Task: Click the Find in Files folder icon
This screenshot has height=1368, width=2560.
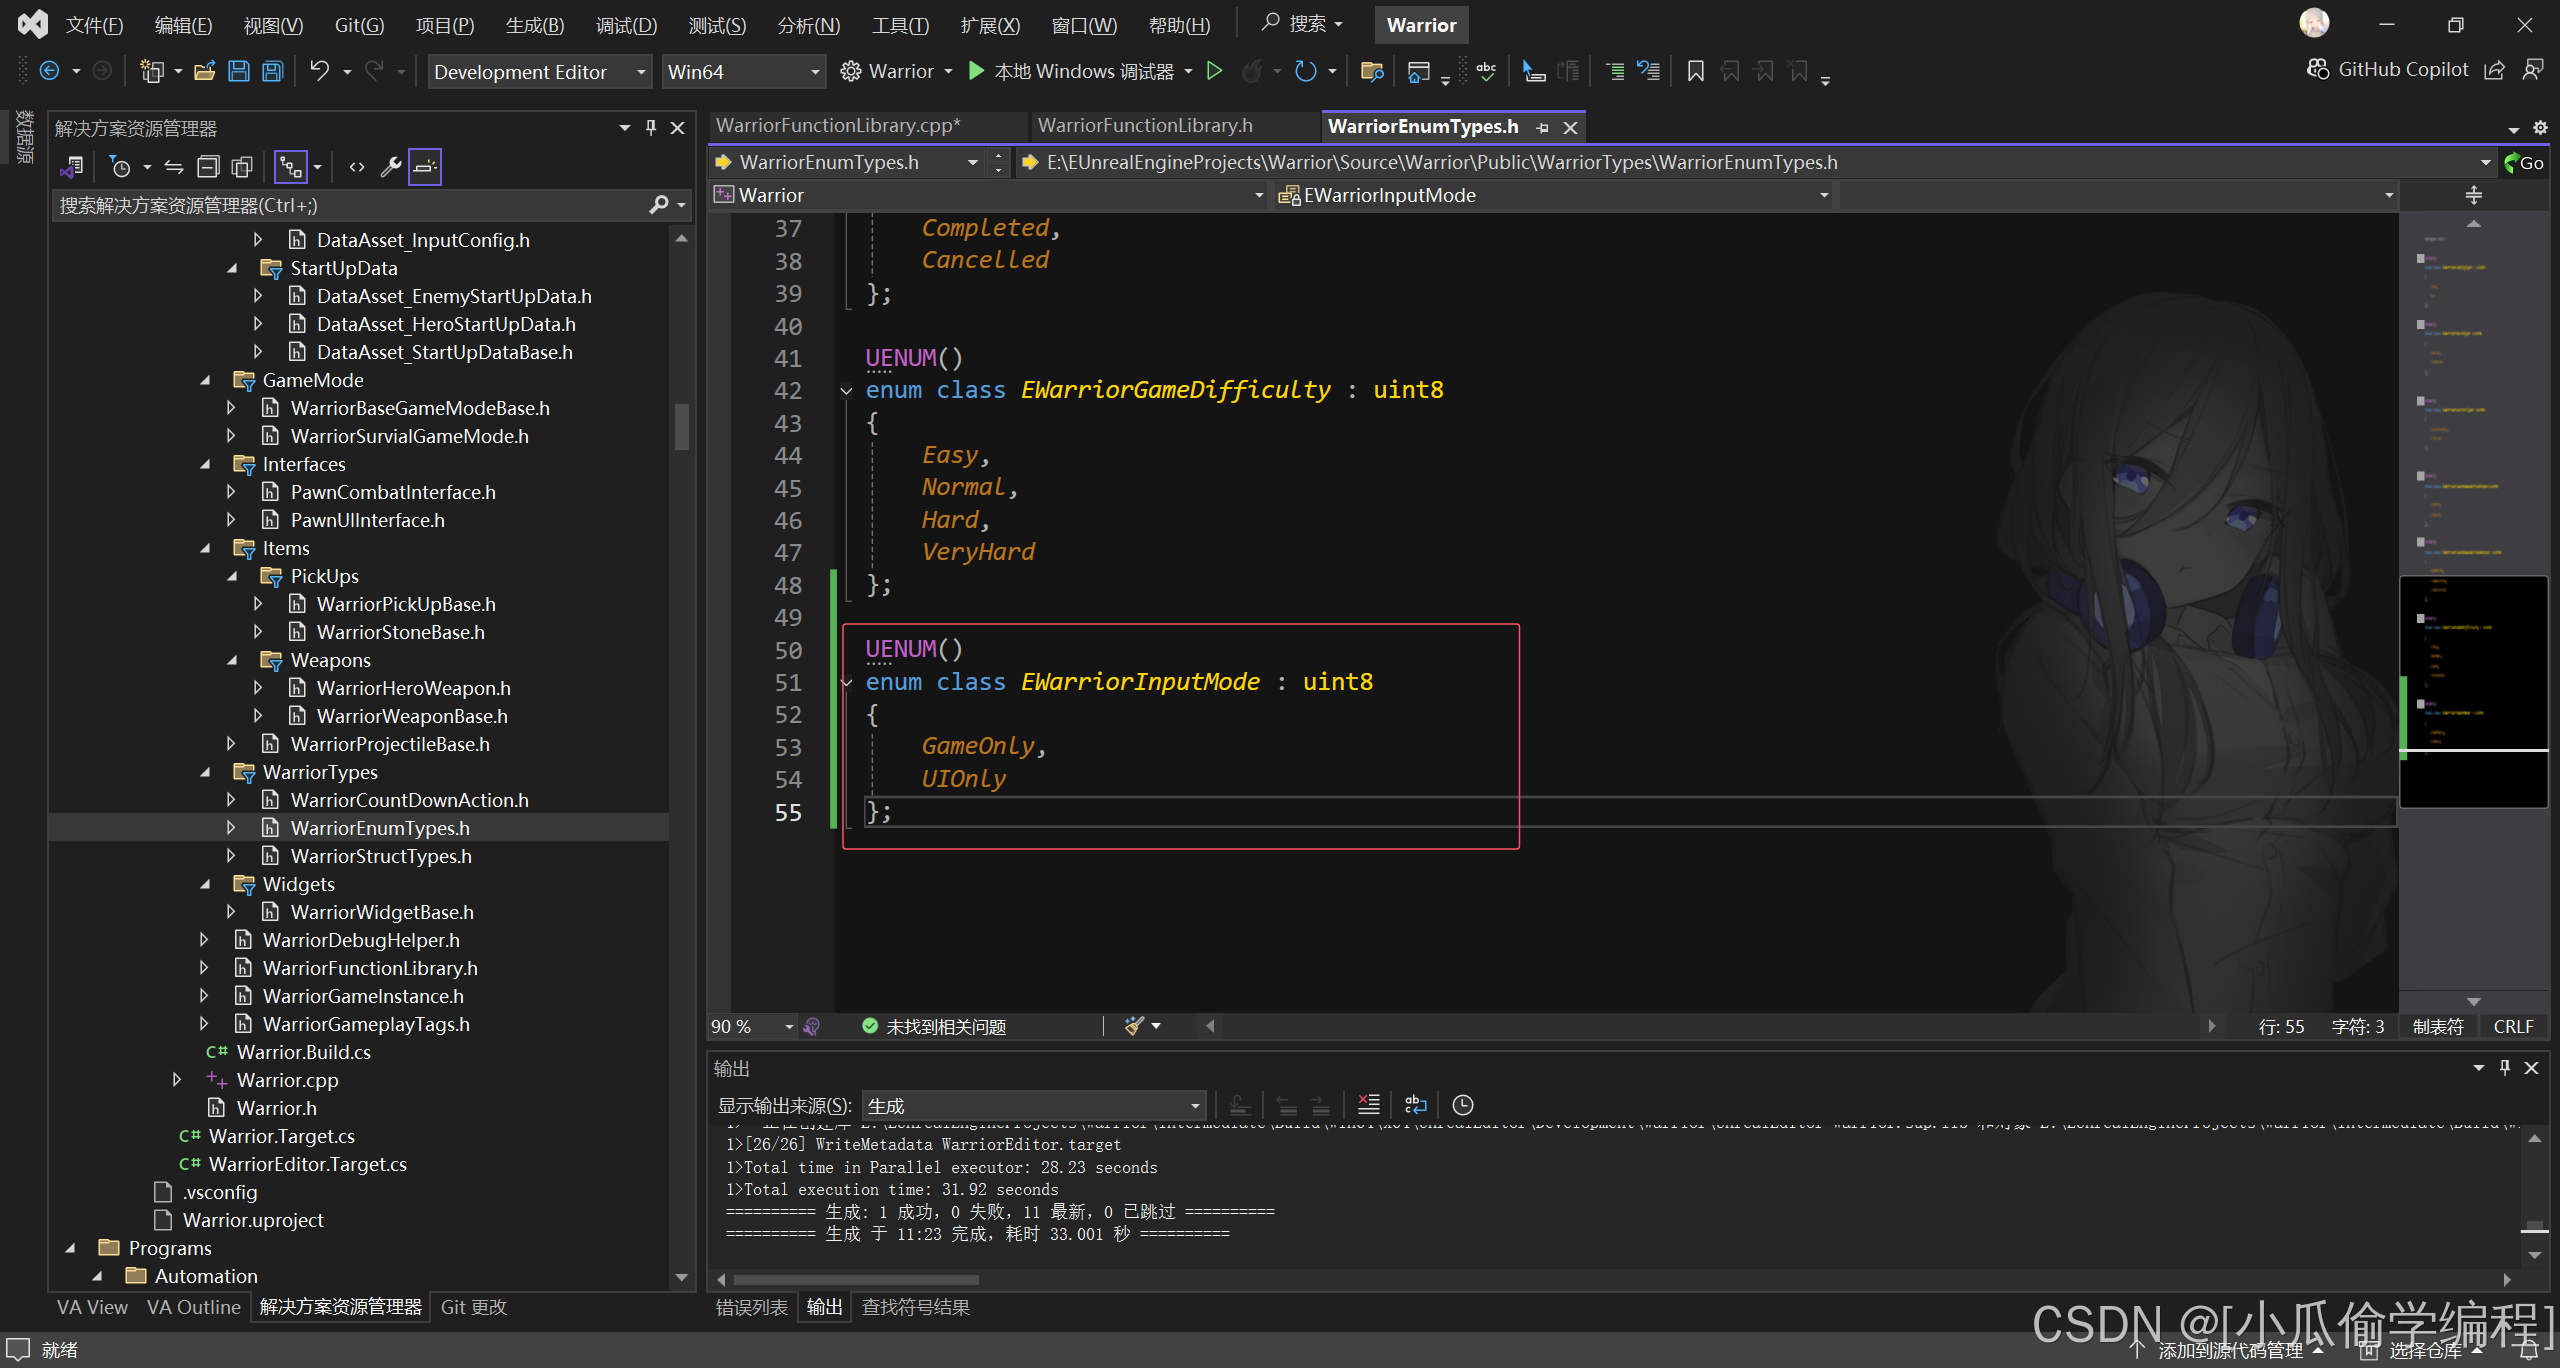Action: 1372,71
